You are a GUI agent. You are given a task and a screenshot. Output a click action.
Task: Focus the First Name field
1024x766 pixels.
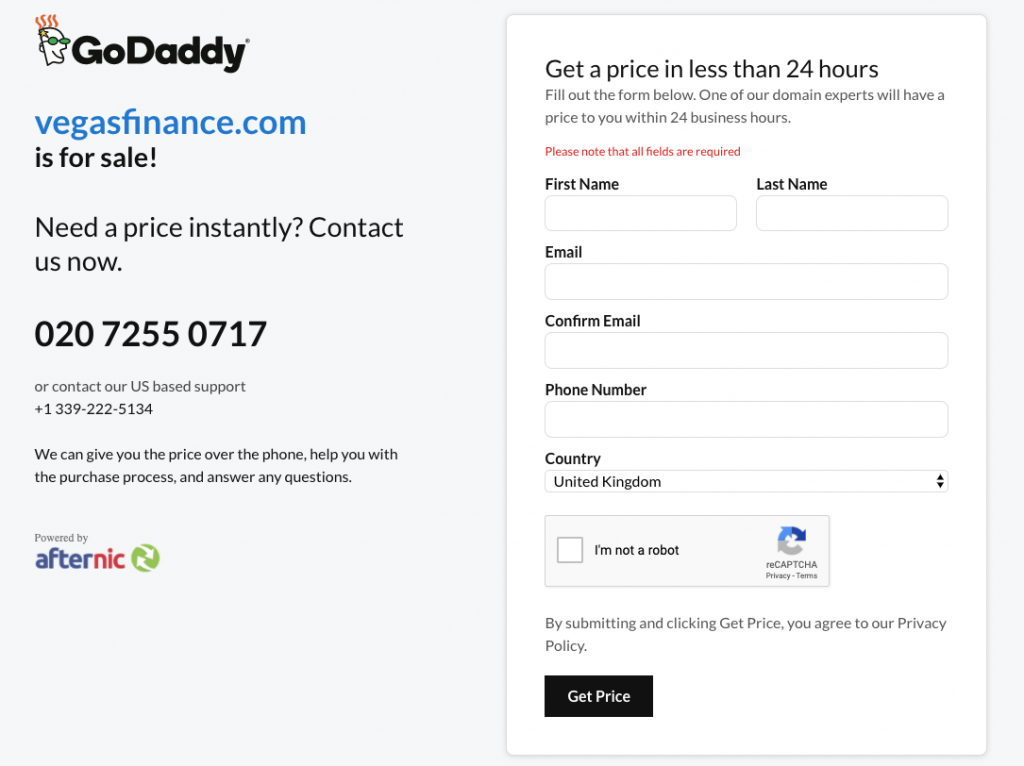coord(640,213)
